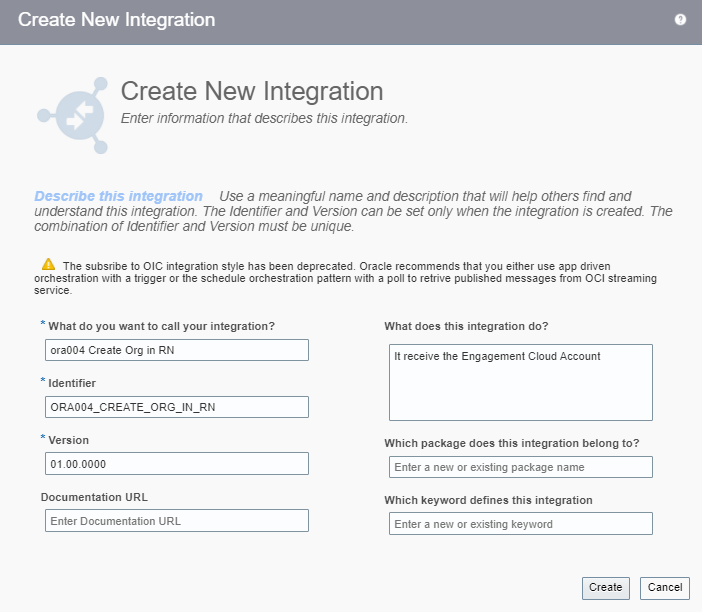Click the integration graphic icon
702x612 pixels.
(x=73, y=116)
